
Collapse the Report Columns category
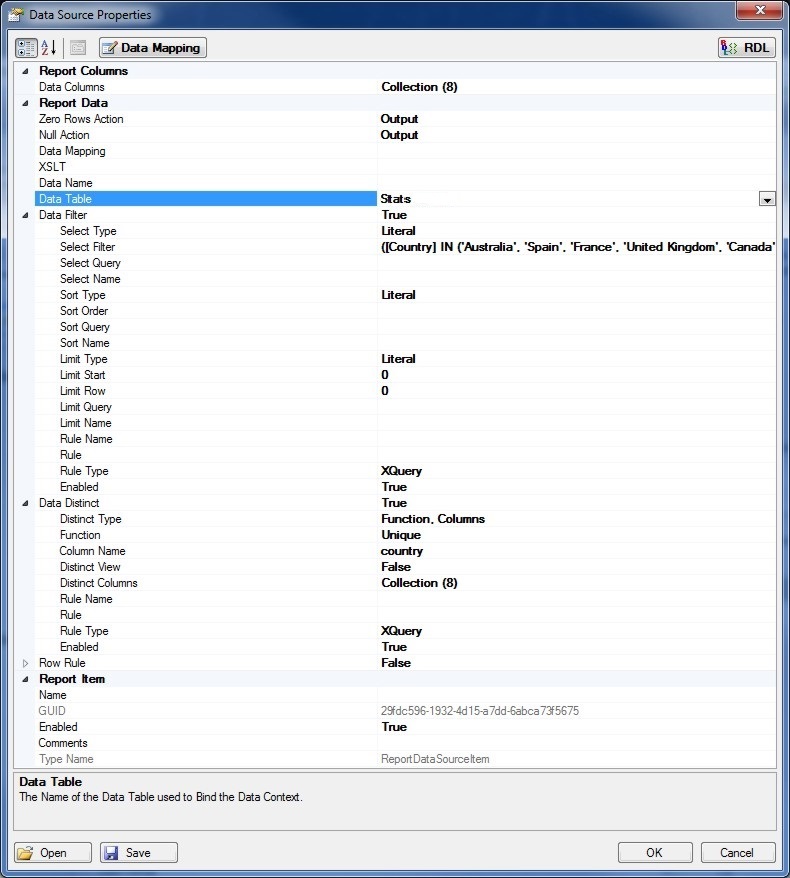25,71
